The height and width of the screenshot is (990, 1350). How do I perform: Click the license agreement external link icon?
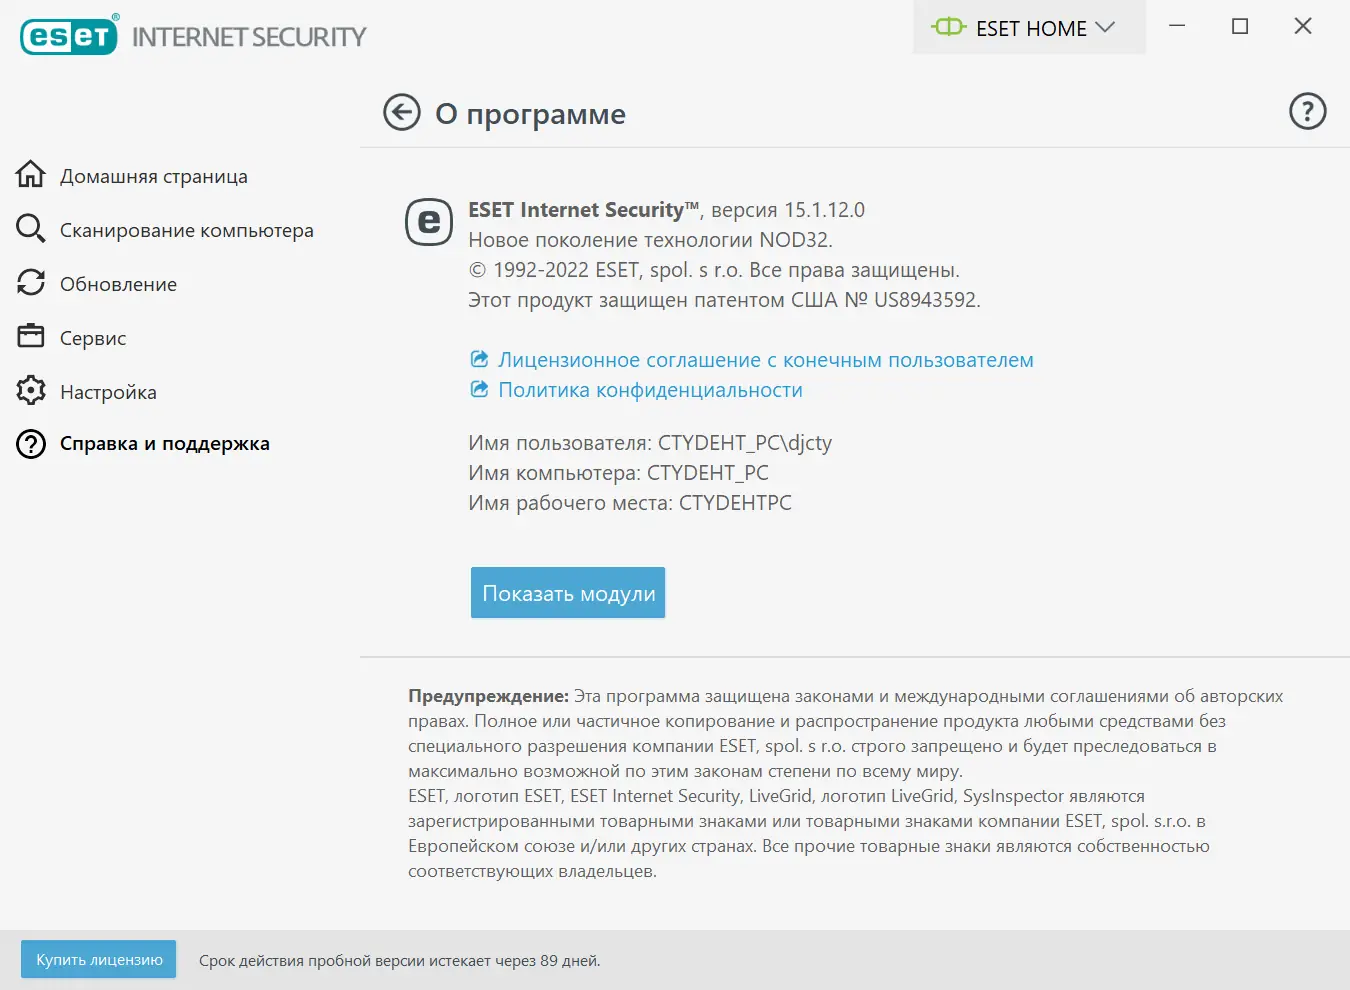click(x=478, y=358)
